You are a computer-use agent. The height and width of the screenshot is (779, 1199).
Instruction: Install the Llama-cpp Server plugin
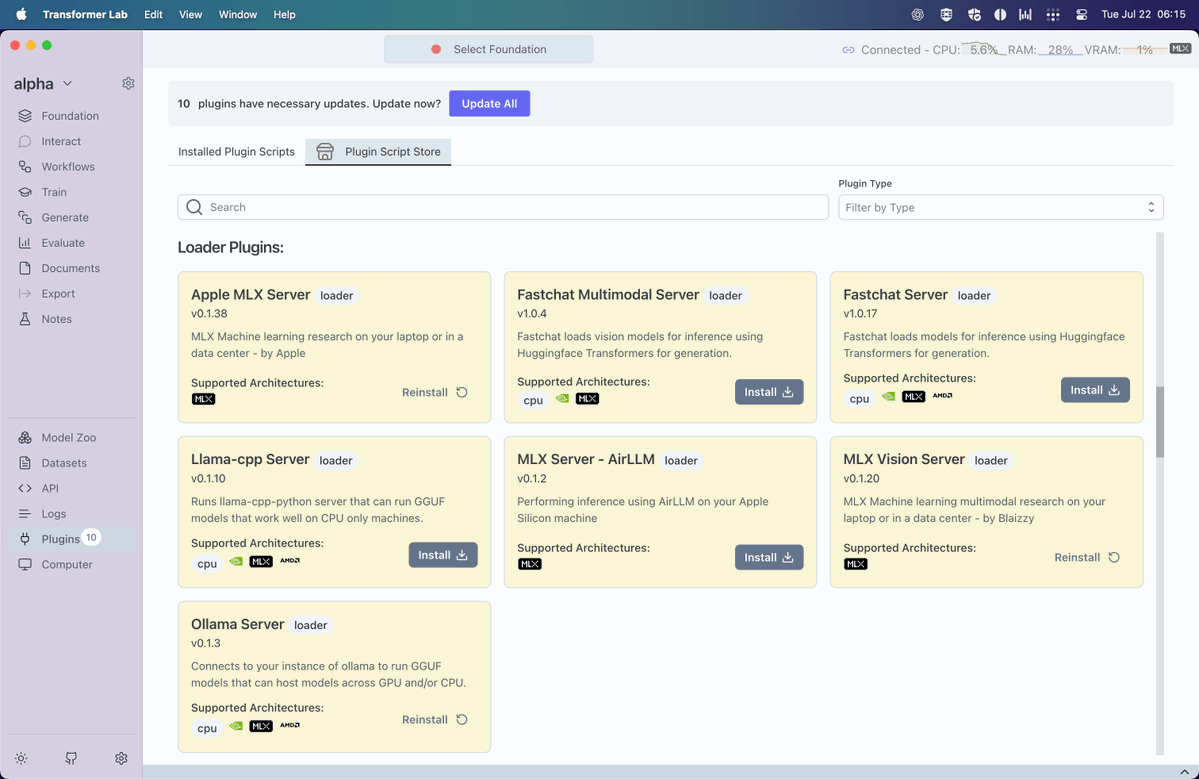(443, 555)
